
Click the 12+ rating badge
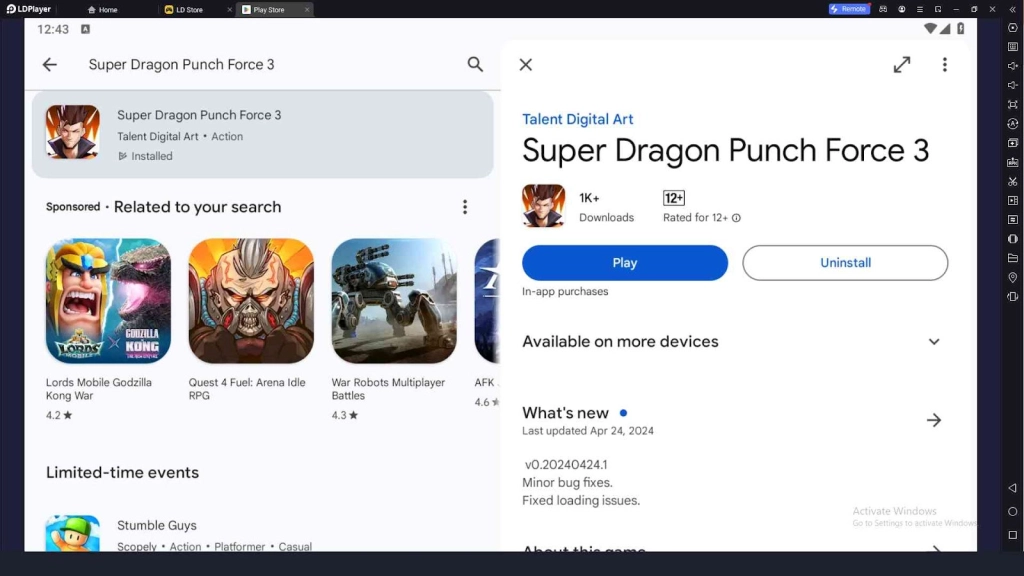pyautogui.click(x=673, y=198)
